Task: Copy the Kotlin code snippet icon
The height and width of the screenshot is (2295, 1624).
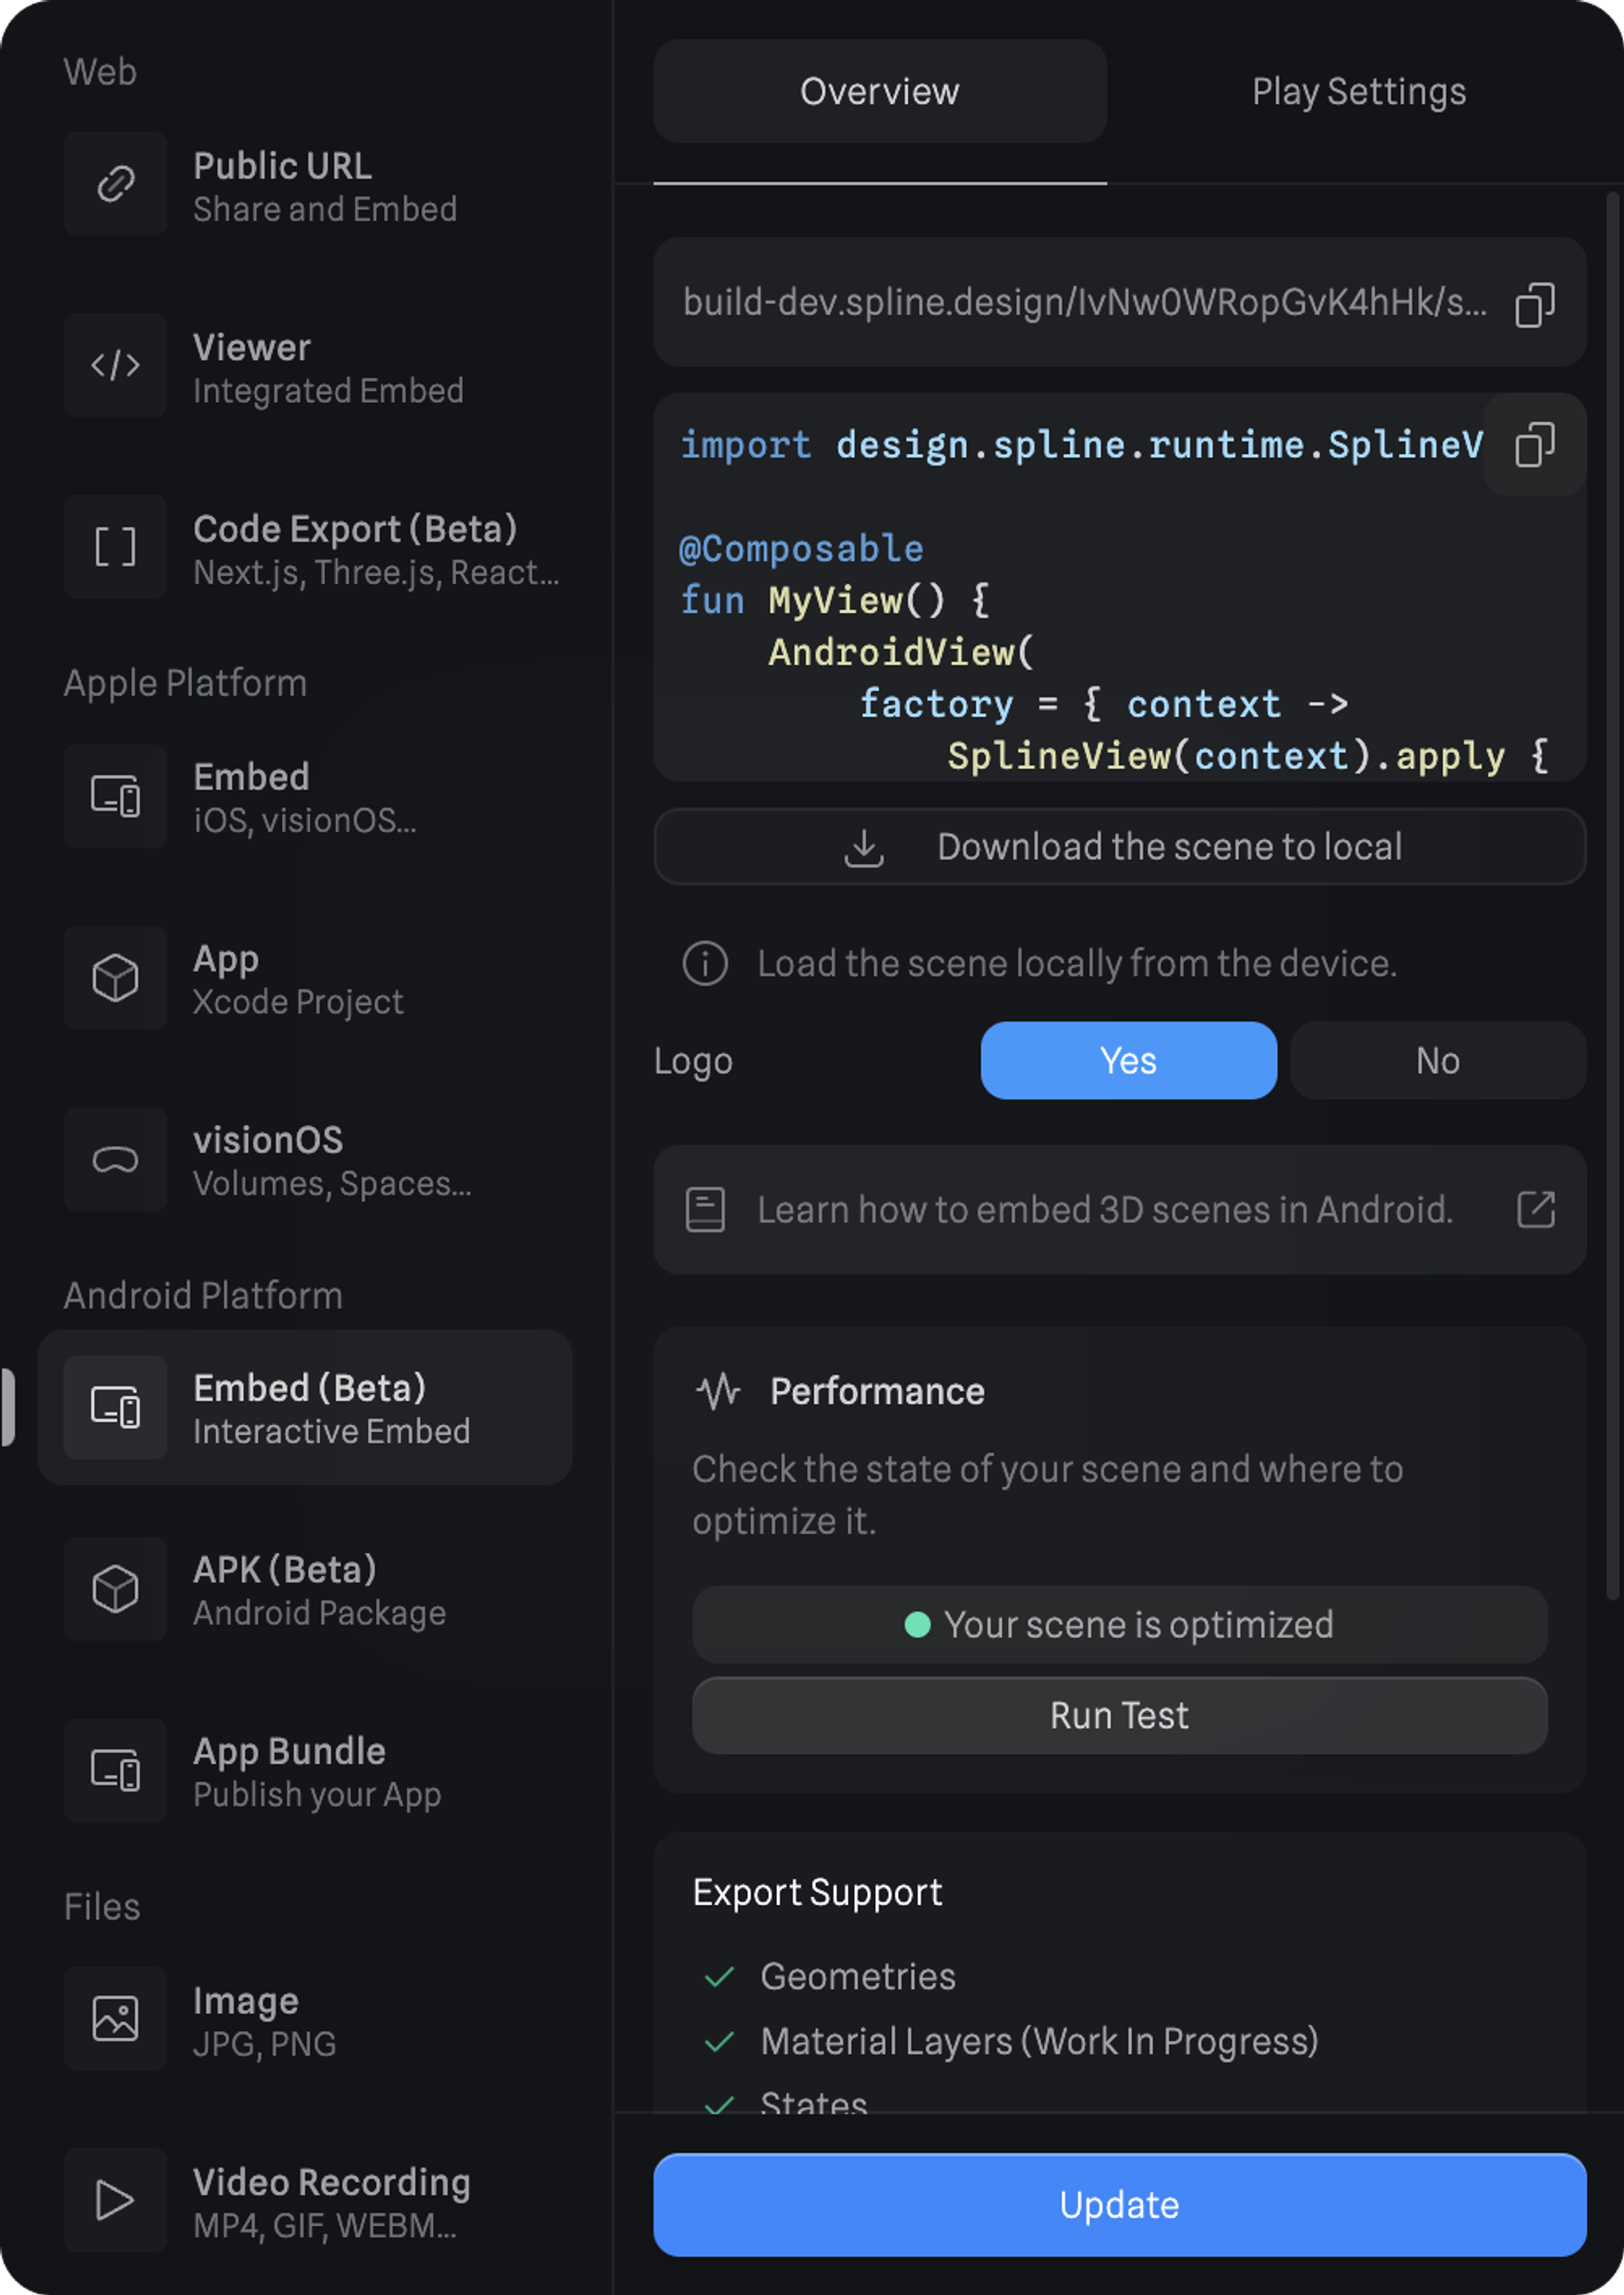Action: click(x=1534, y=445)
